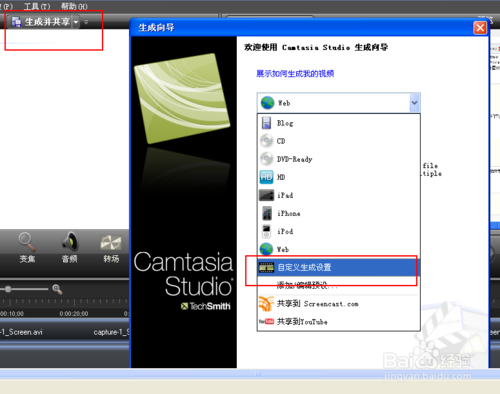Screen dimensions: 500x394
Task: Open the 展示如何生成我的视频 help link
Action: (x=295, y=74)
